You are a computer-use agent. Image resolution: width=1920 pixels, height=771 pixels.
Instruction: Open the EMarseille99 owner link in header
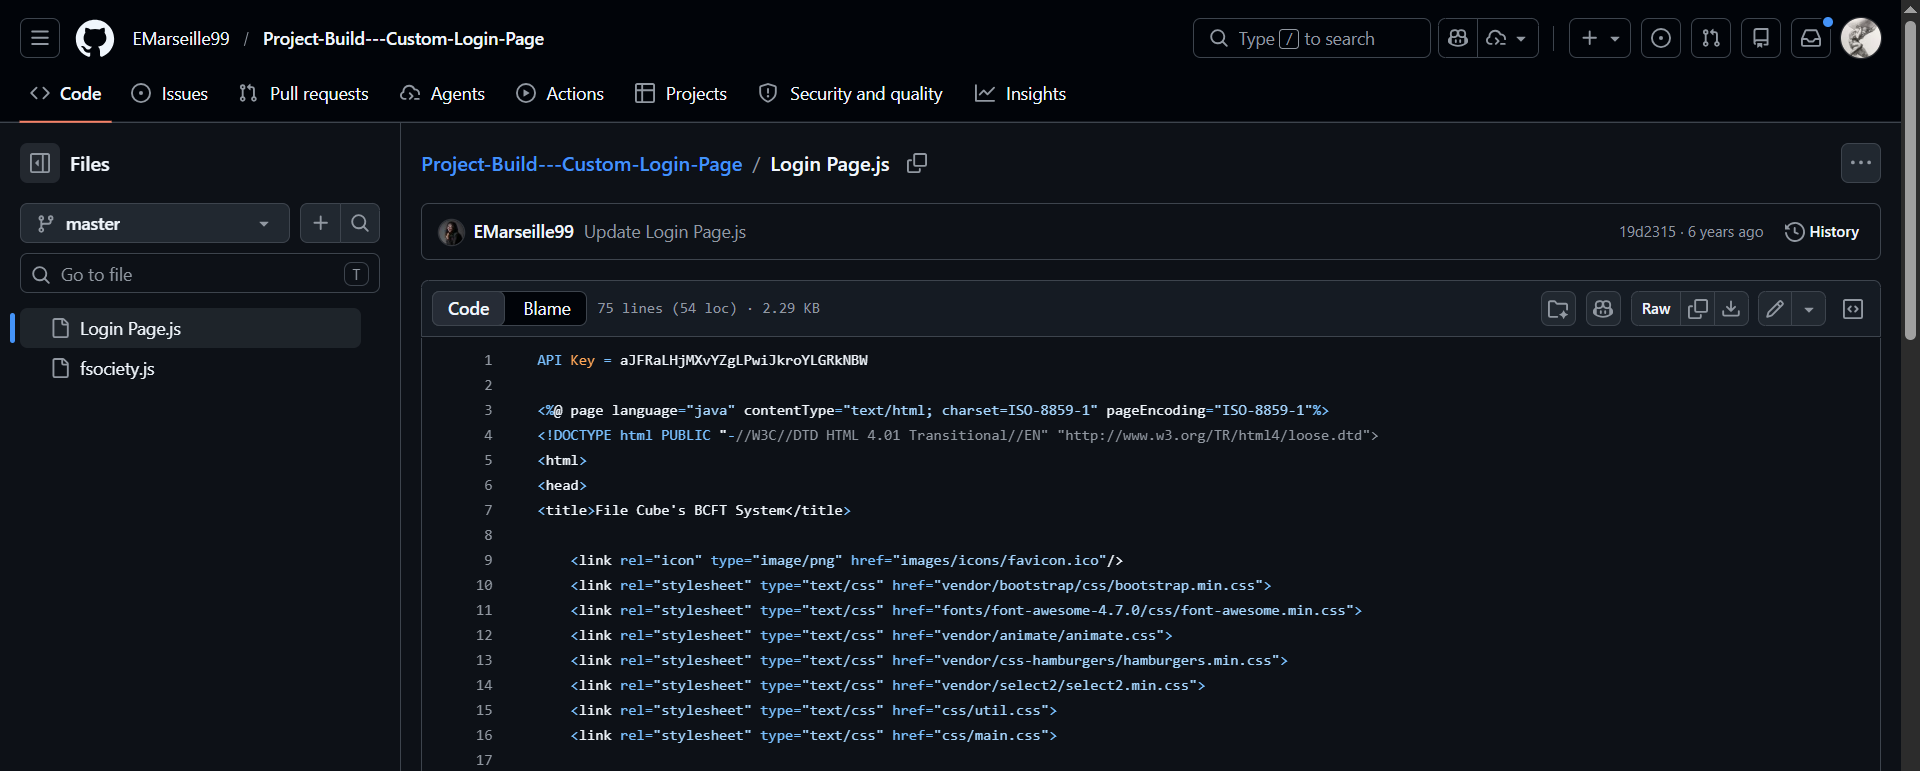click(181, 38)
